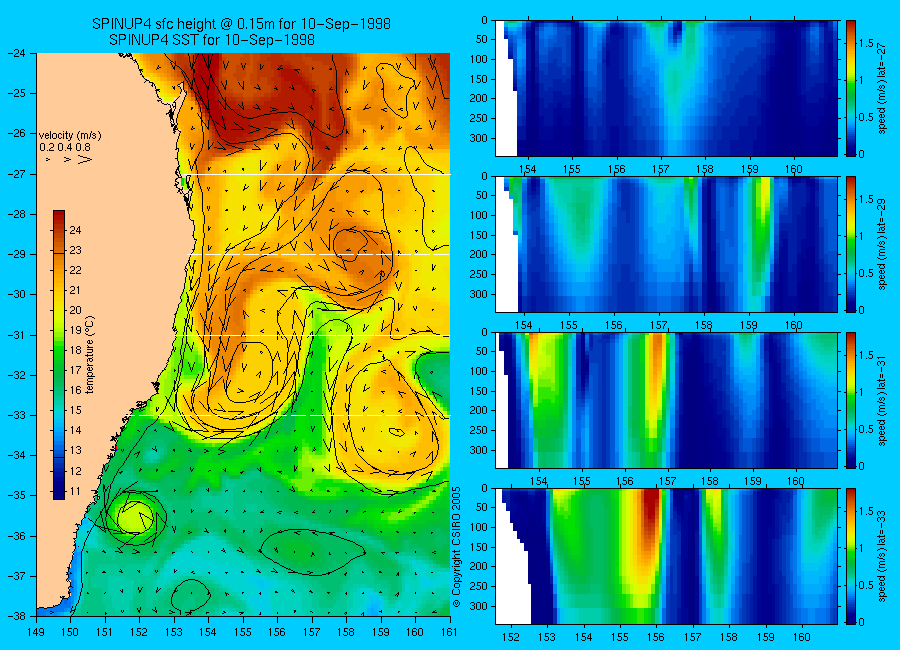
Task: Click the '160' longitude tick under the lat=-27 panel
Action: coord(794,169)
